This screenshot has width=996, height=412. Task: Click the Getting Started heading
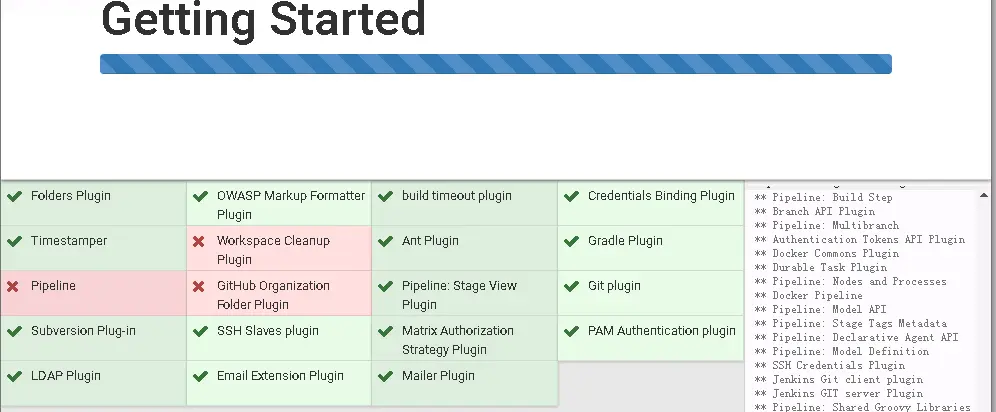click(264, 20)
